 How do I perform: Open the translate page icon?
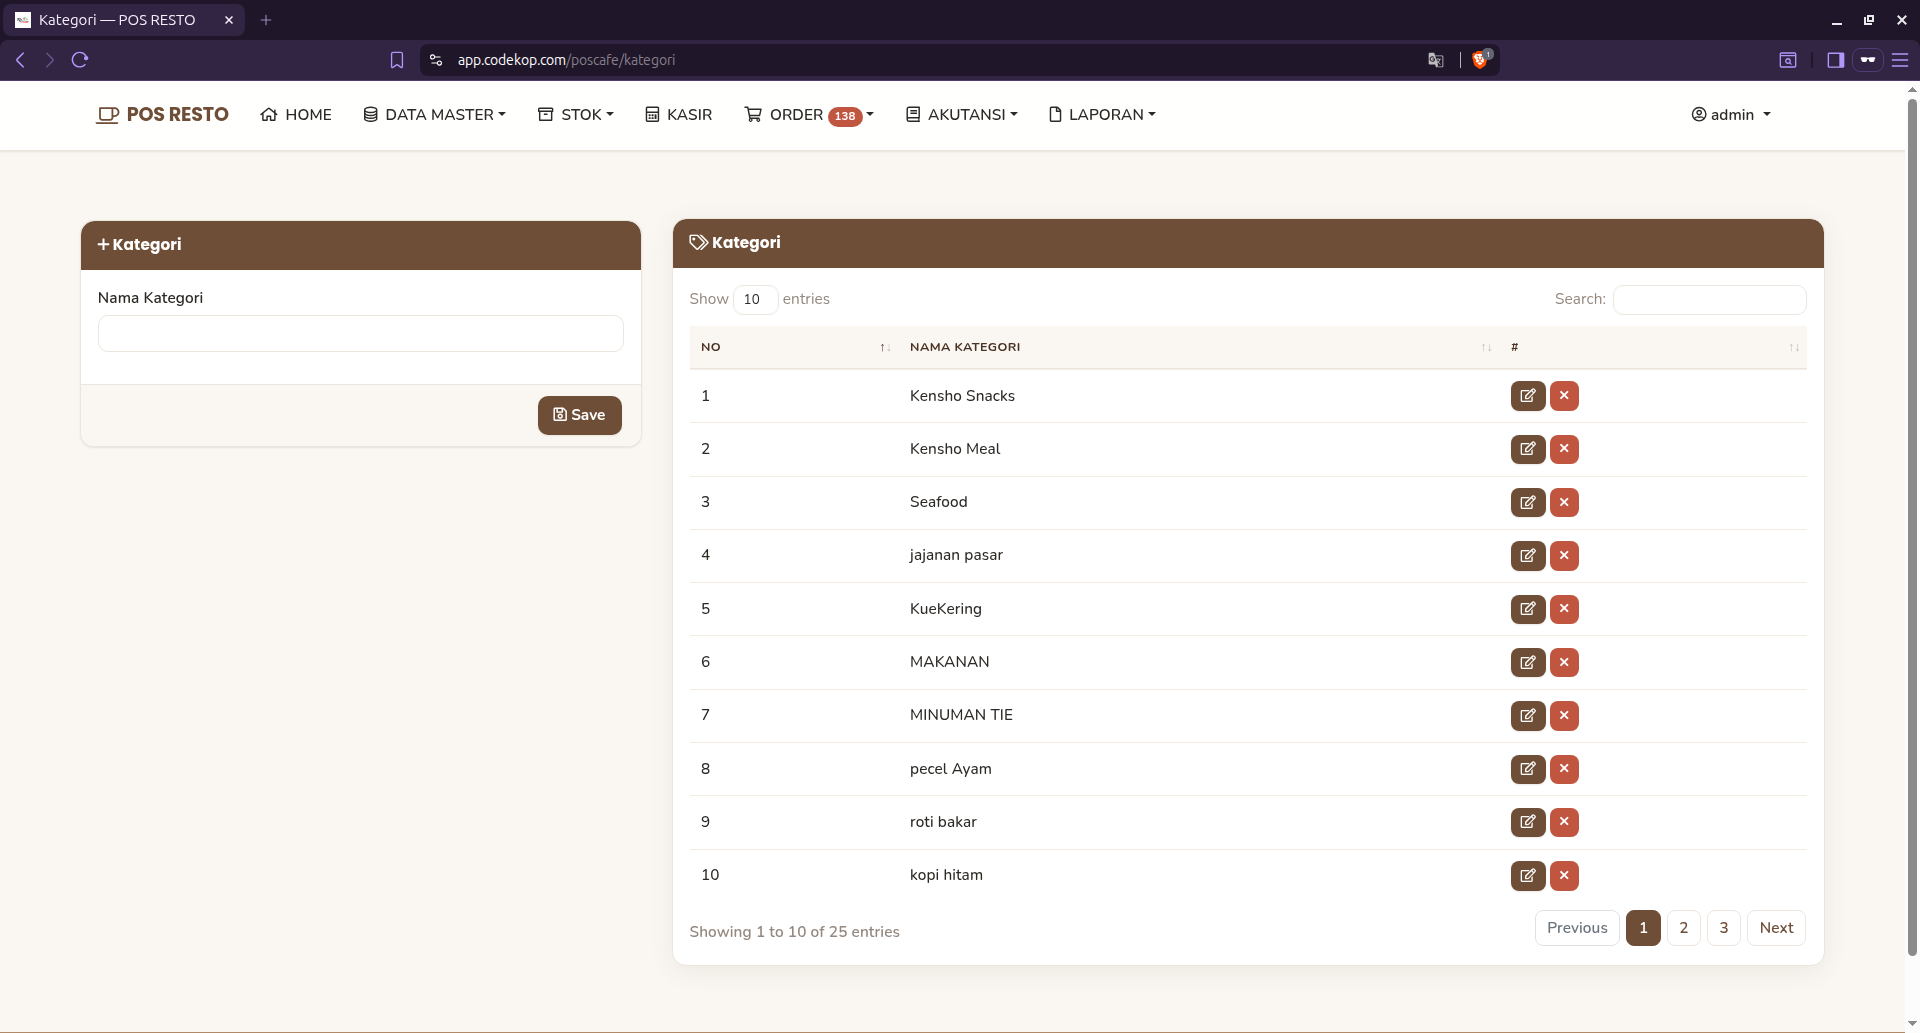tap(1436, 60)
